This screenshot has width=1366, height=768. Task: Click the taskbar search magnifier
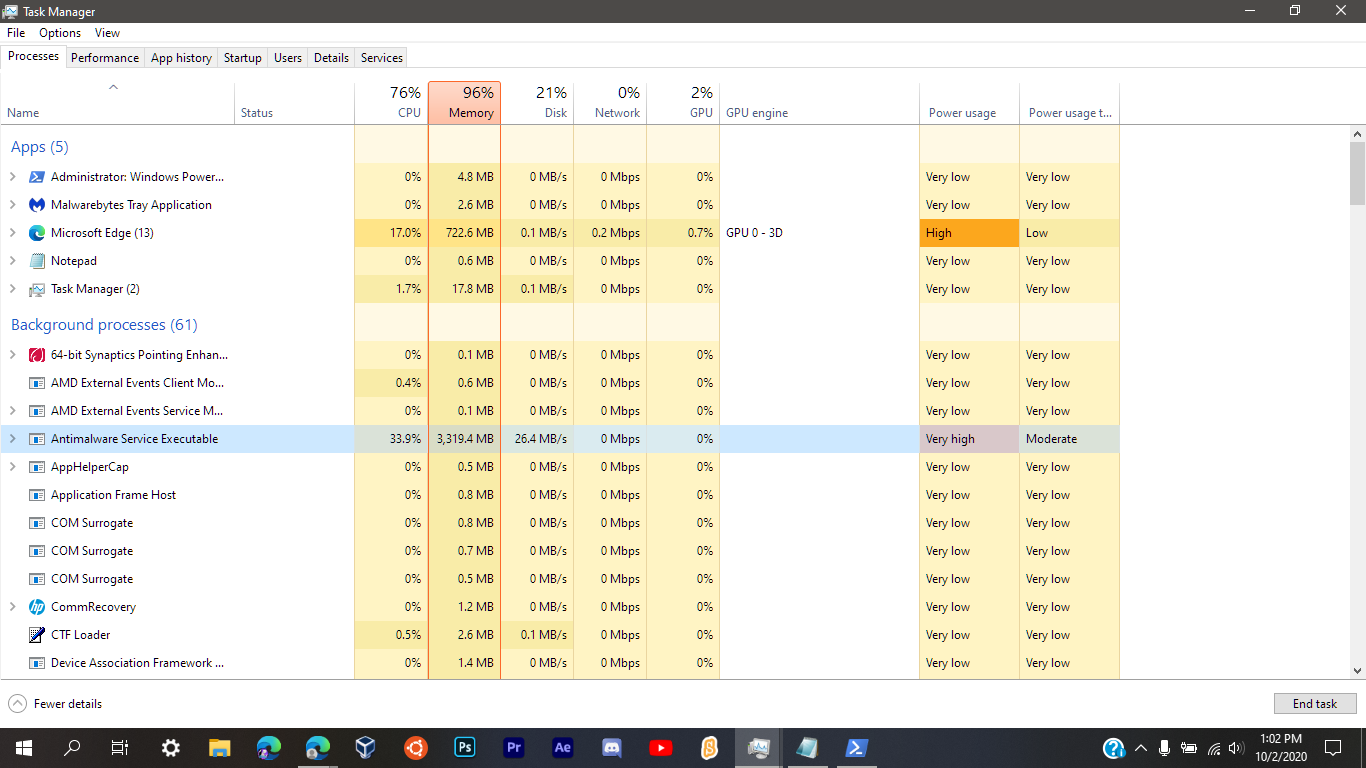coord(72,747)
